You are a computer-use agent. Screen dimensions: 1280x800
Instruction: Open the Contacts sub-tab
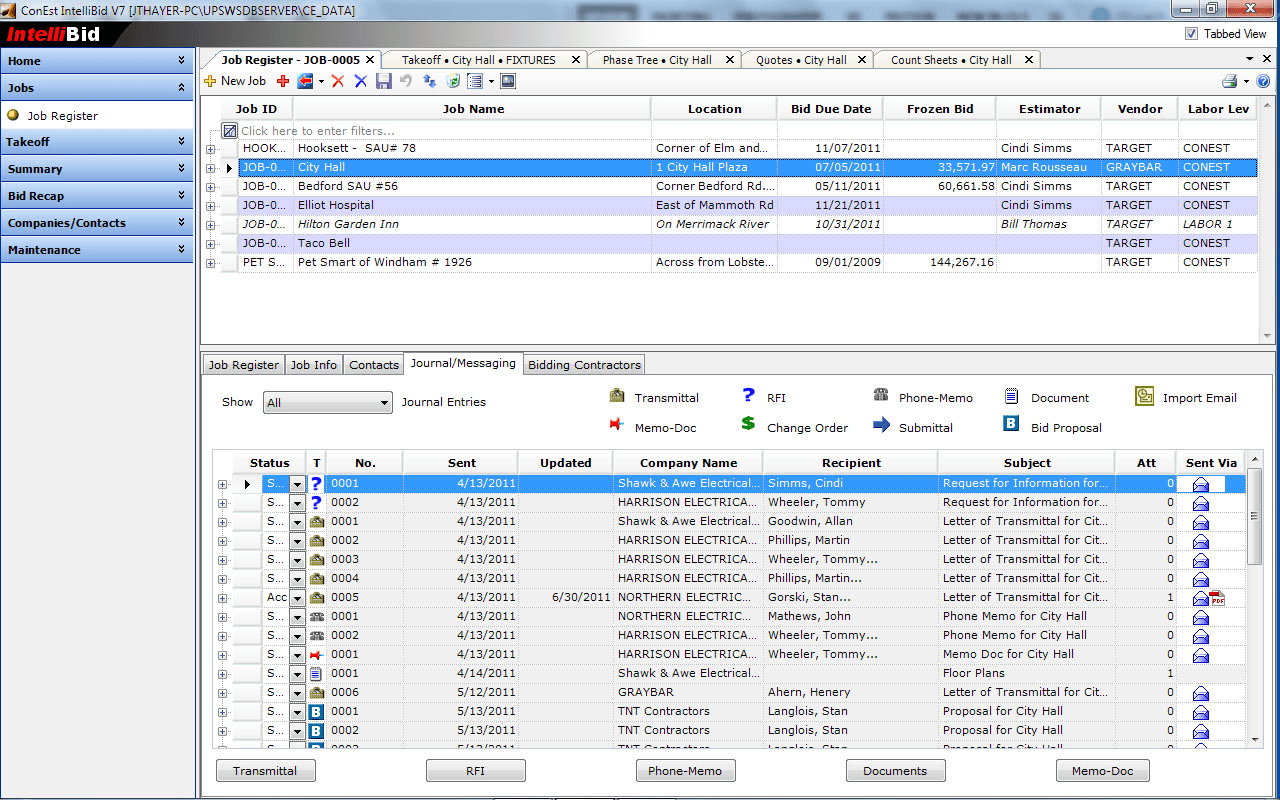374,365
